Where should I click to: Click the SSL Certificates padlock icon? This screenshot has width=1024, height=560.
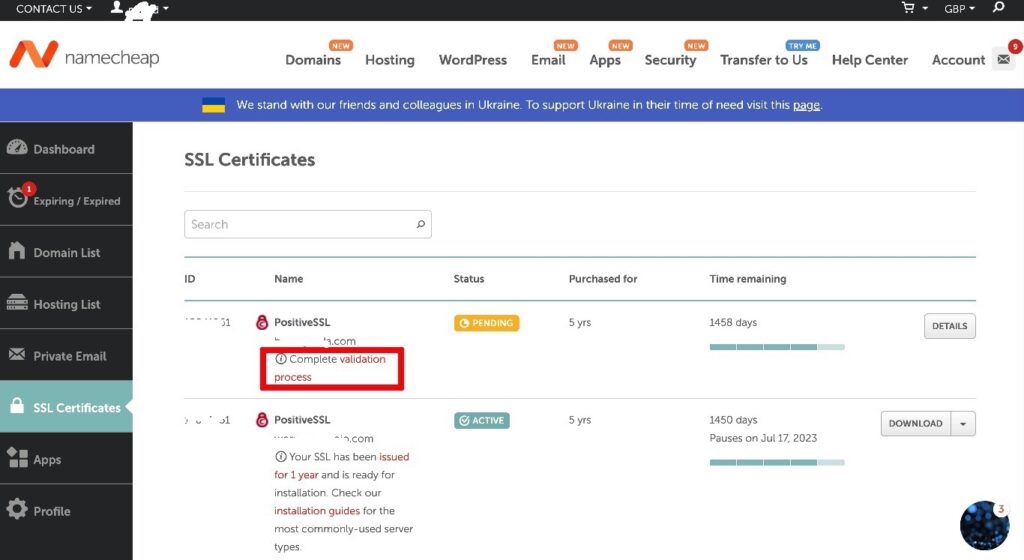17,405
